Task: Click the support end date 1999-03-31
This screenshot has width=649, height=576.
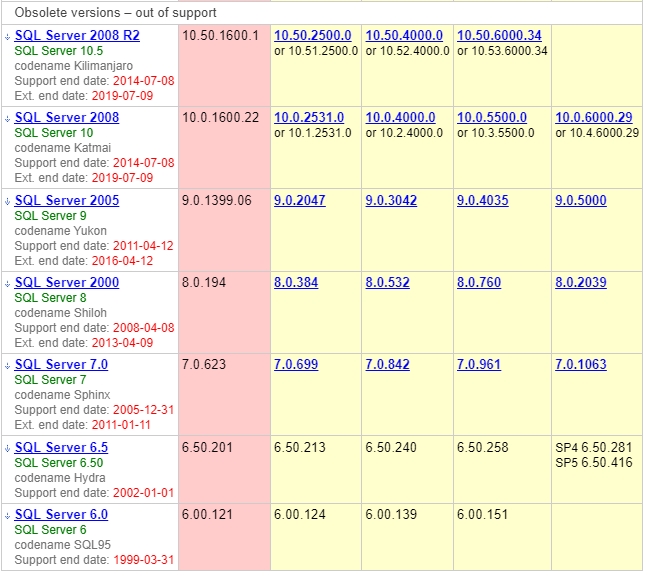Action: [143, 559]
